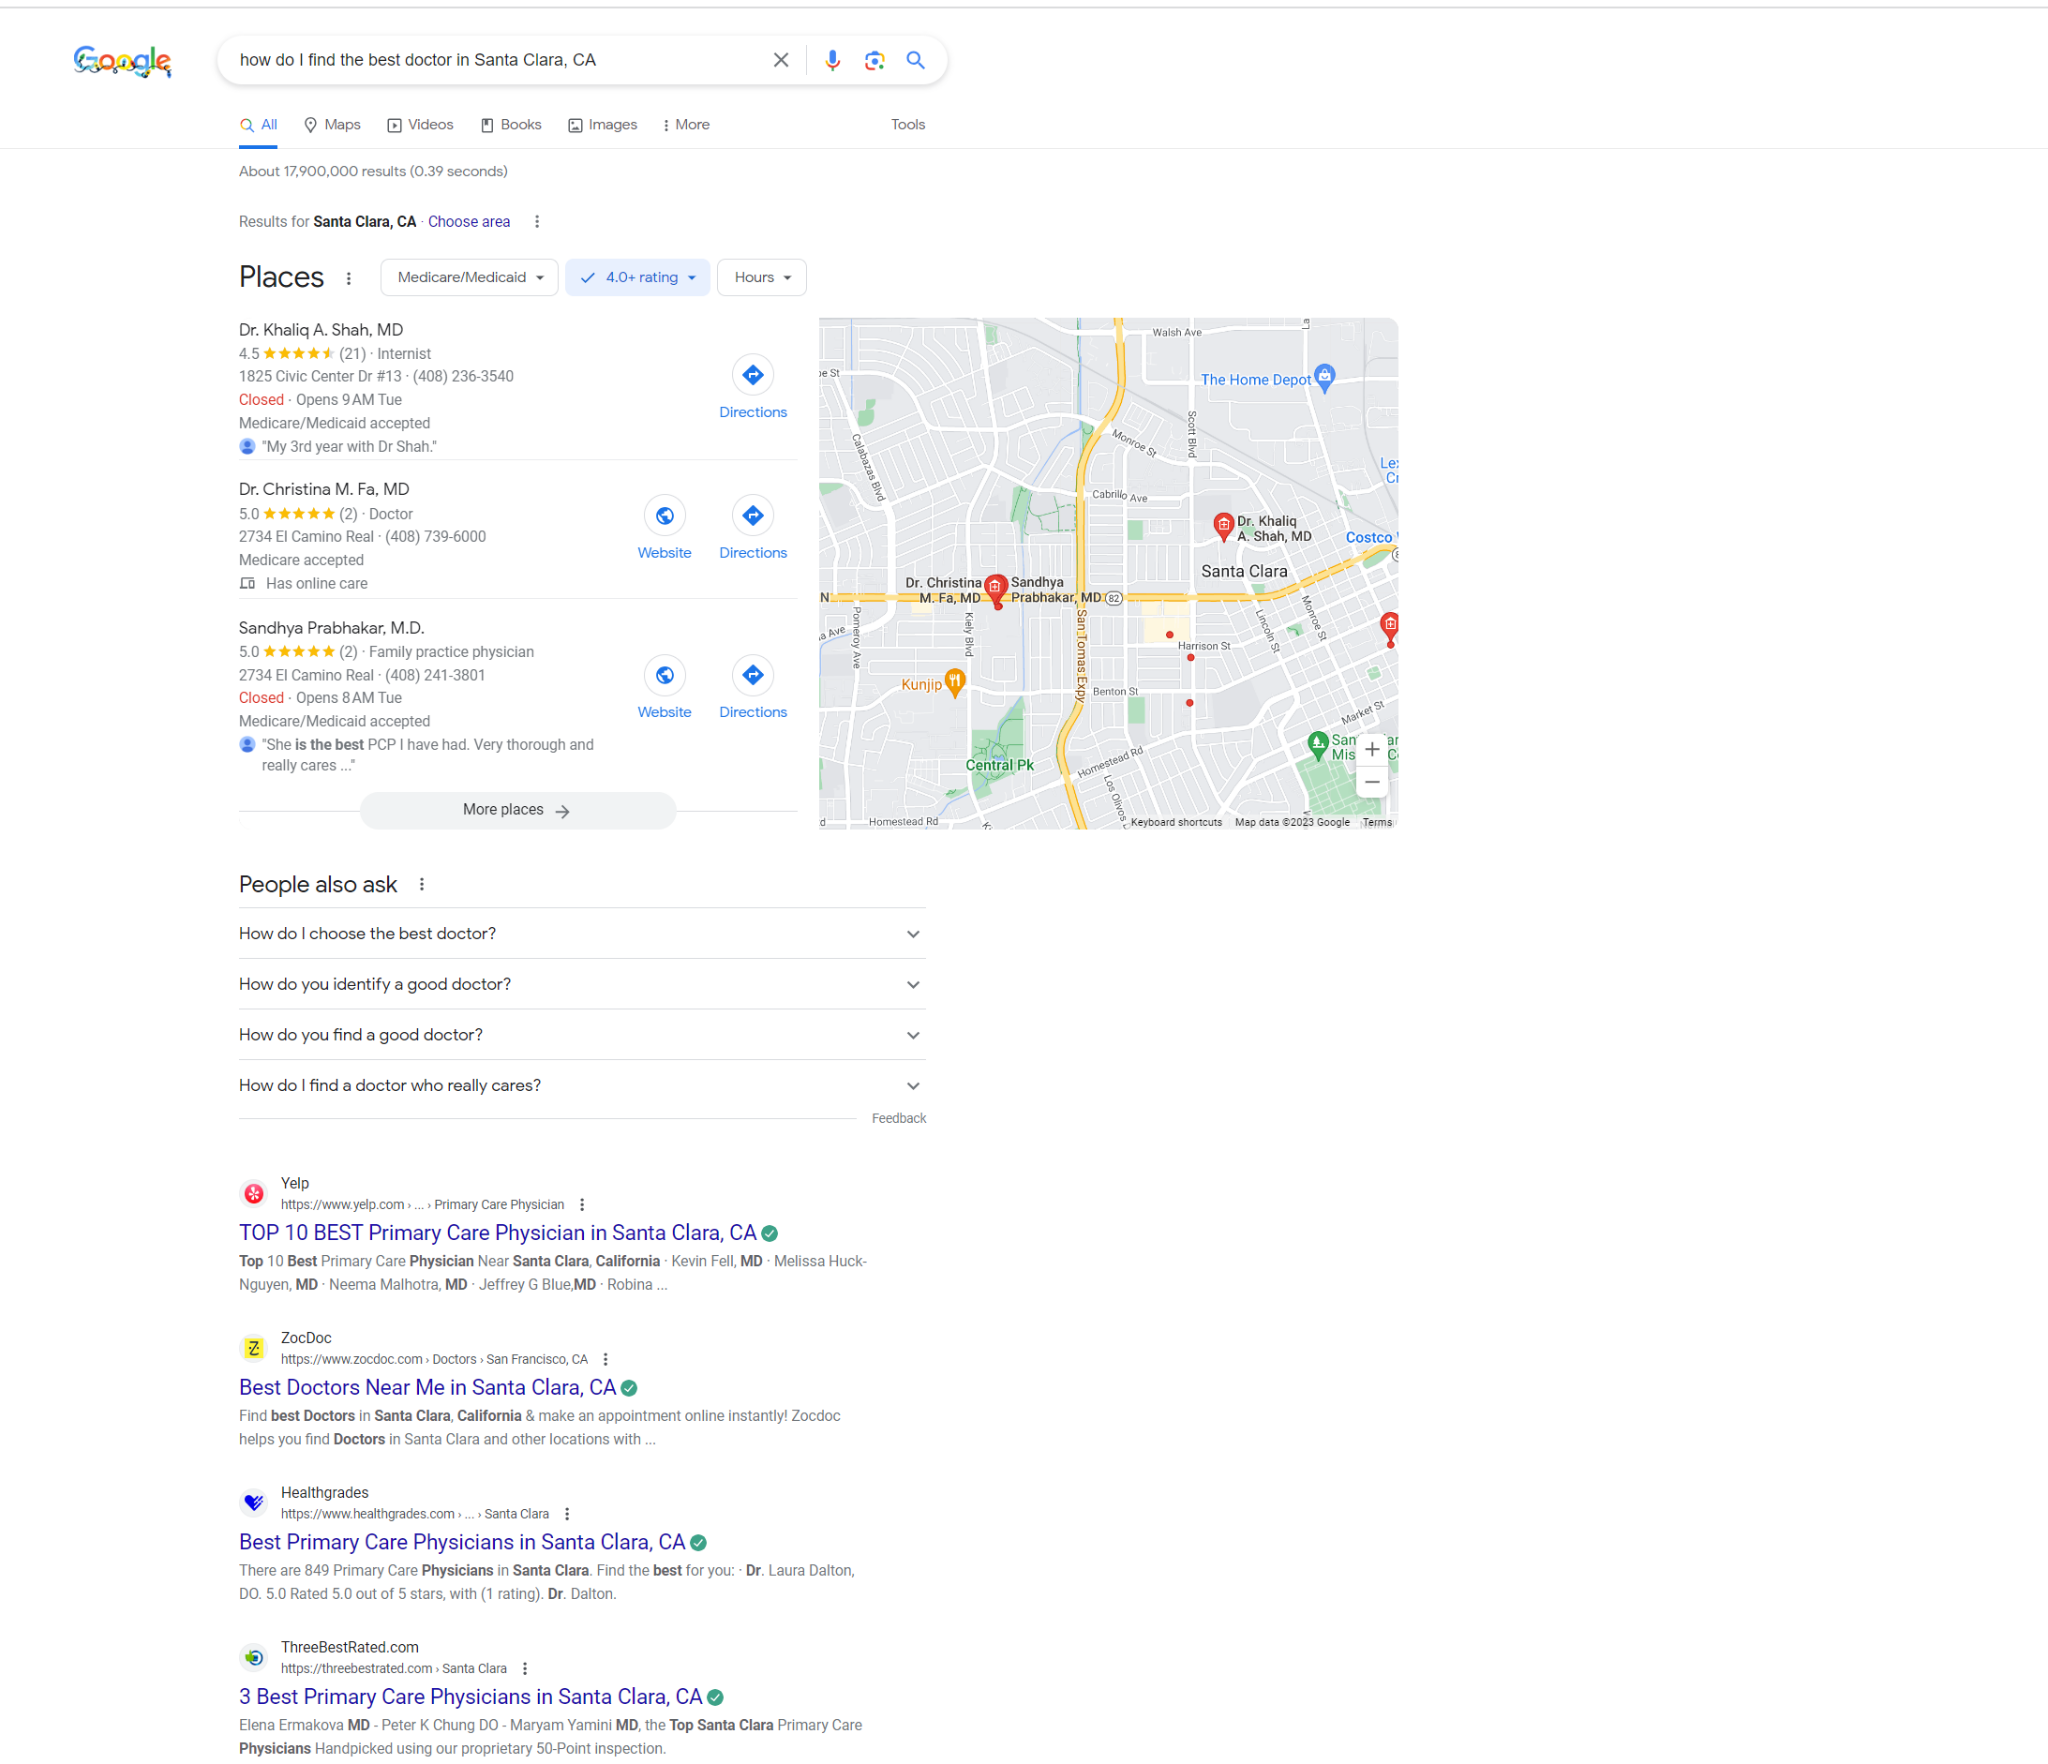Open options menu next to Choose area

click(537, 222)
